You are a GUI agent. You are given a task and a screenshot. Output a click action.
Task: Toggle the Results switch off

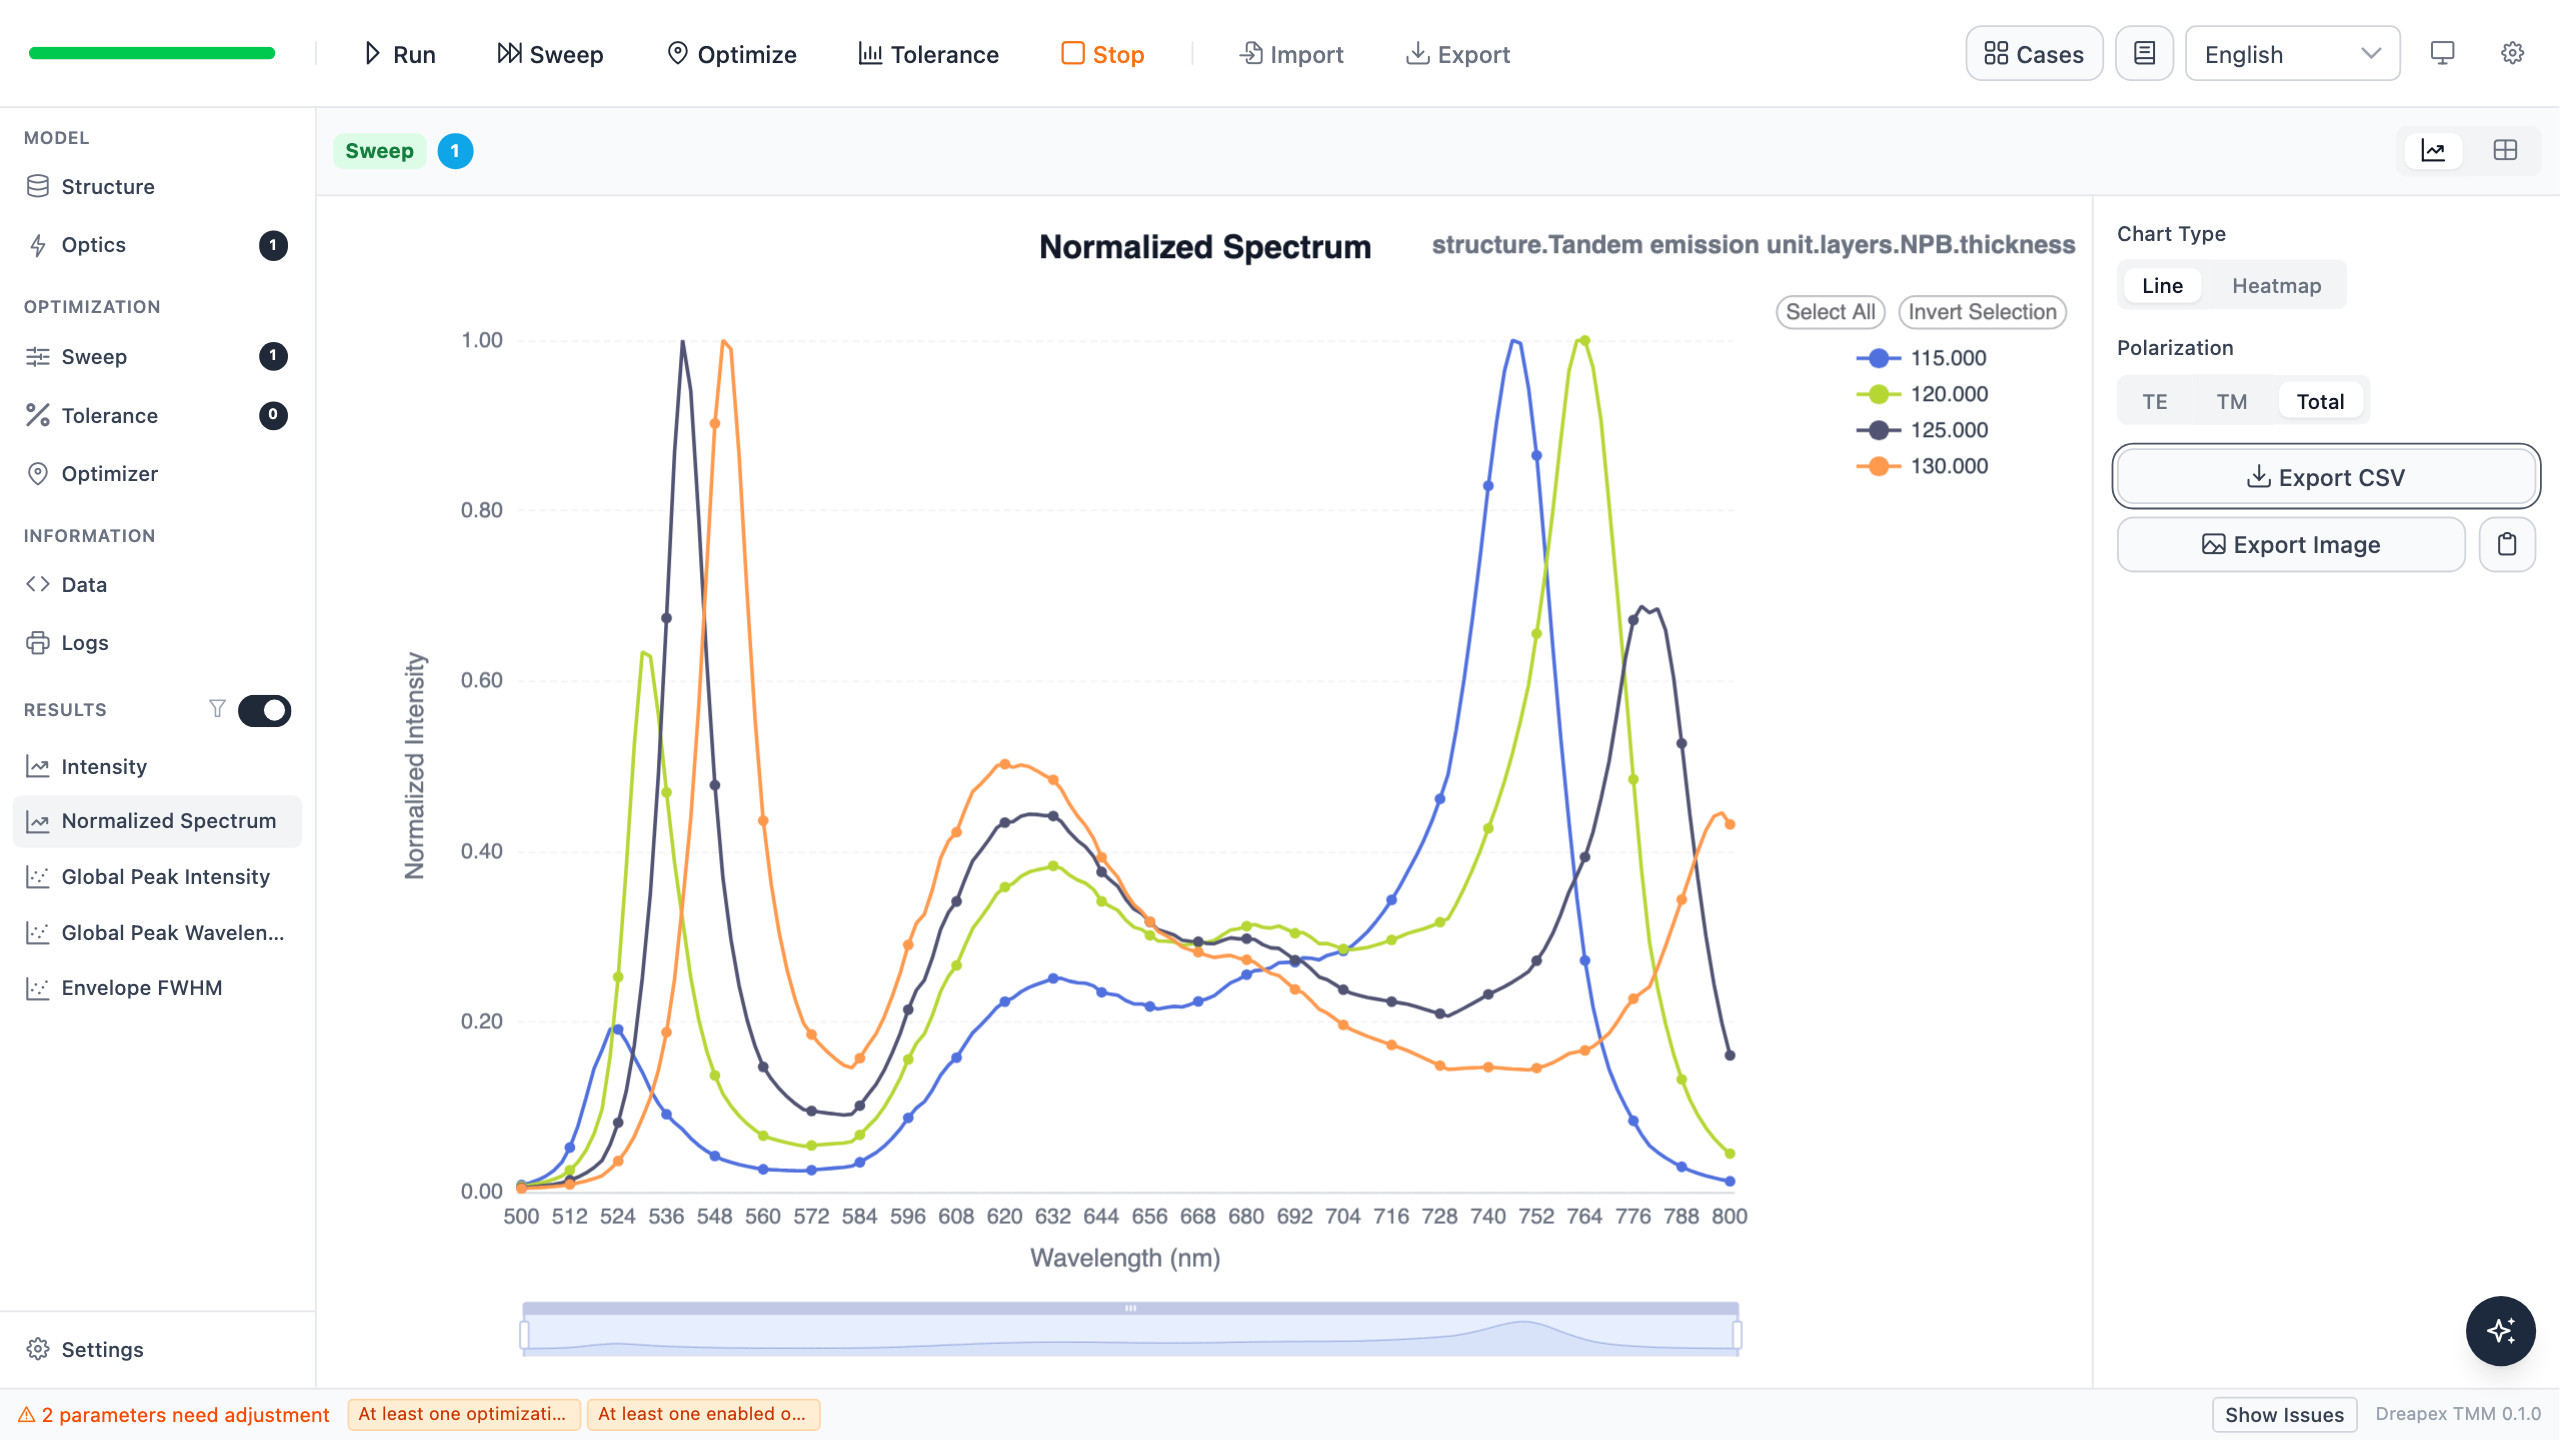(264, 711)
